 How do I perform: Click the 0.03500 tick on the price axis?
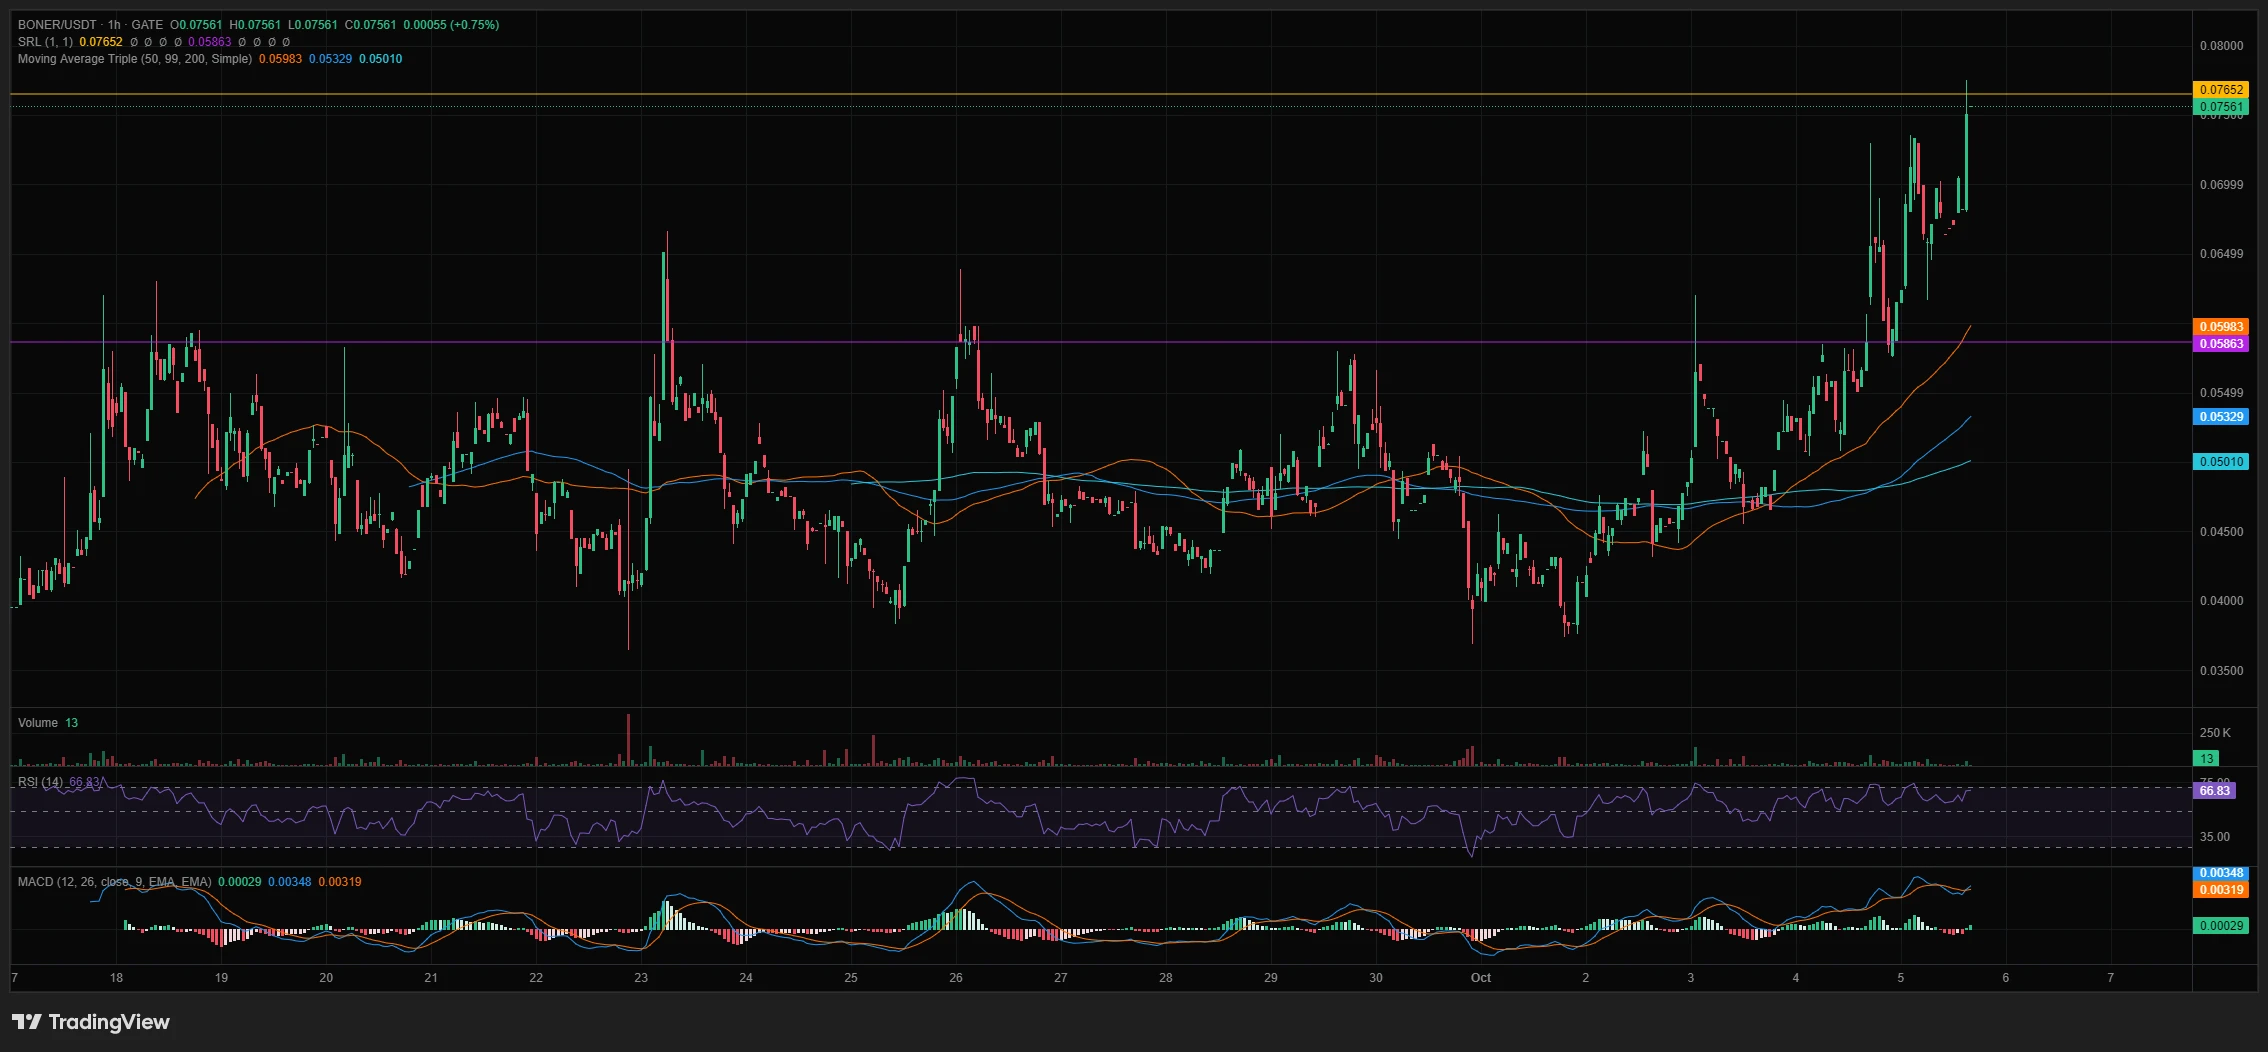pos(2221,671)
